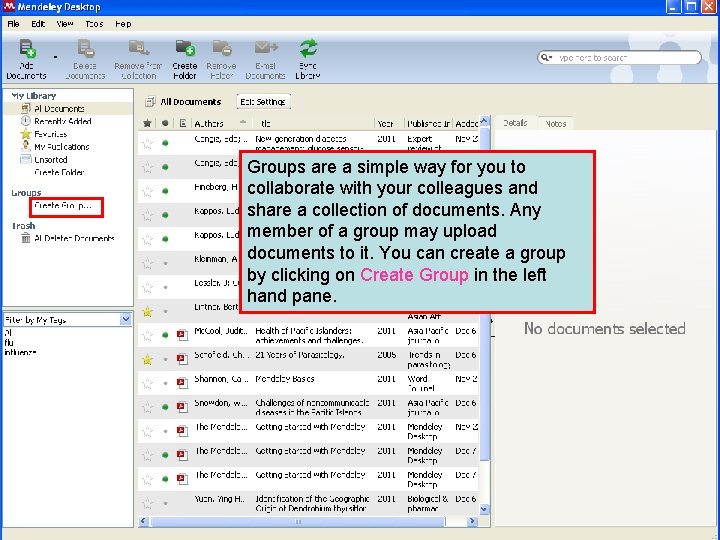
Task: Open PDF icon for Snowdon Challenges row
Action: 182,406
